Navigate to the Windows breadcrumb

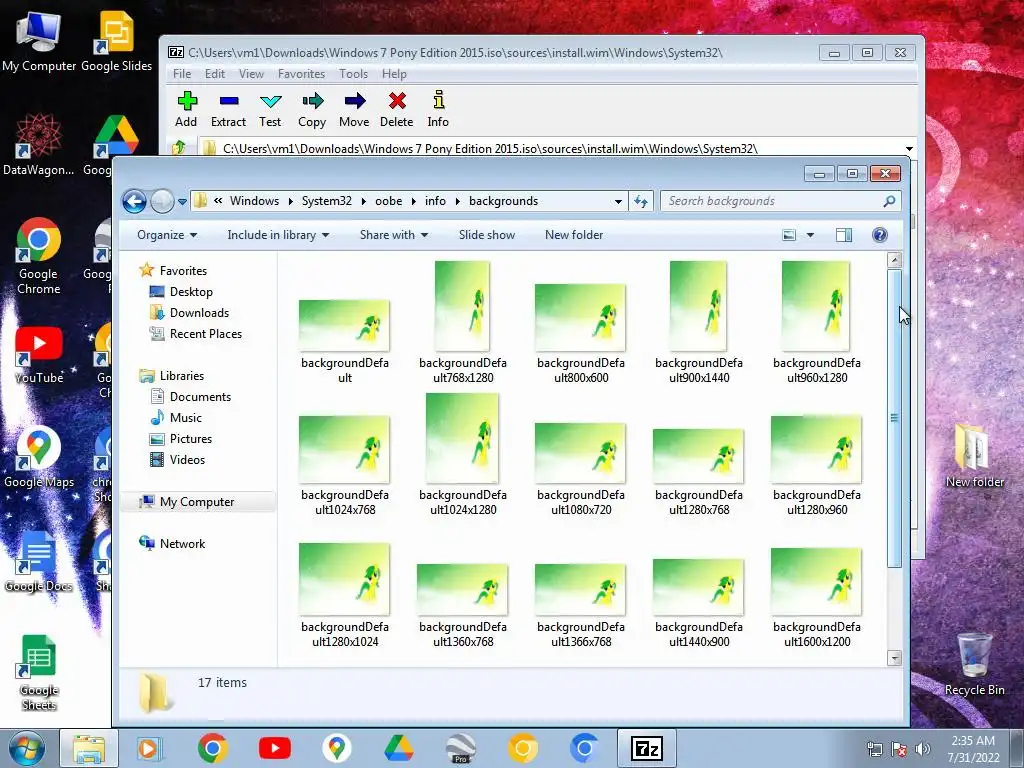[x=254, y=201]
